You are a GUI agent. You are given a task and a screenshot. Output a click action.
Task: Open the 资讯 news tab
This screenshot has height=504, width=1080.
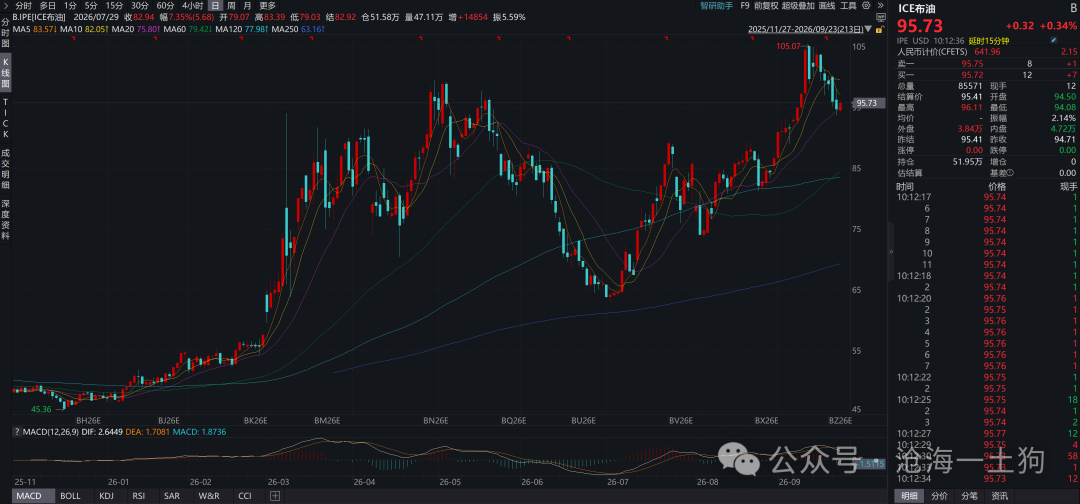998,496
